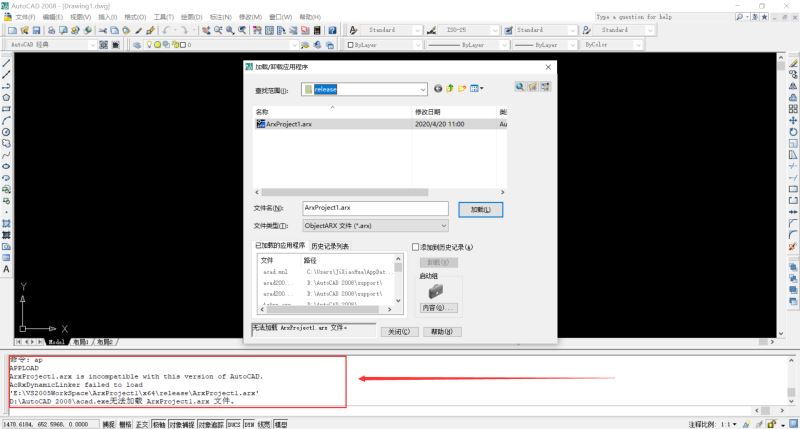Click the text style icon
This screenshot has width=800, height=429.
(353, 30)
